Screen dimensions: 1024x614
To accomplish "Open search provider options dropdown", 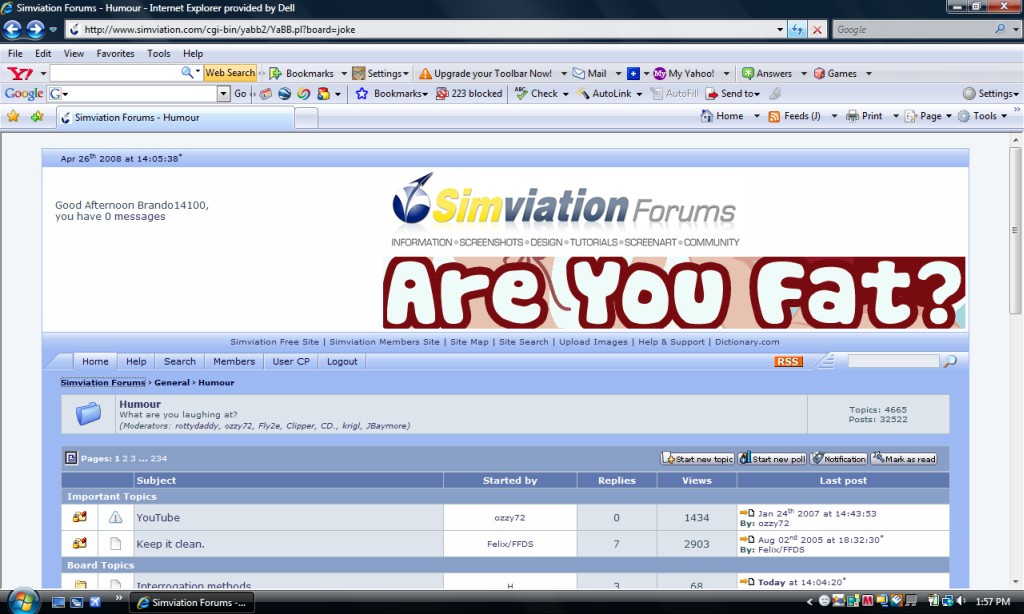I will point(1016,29).
